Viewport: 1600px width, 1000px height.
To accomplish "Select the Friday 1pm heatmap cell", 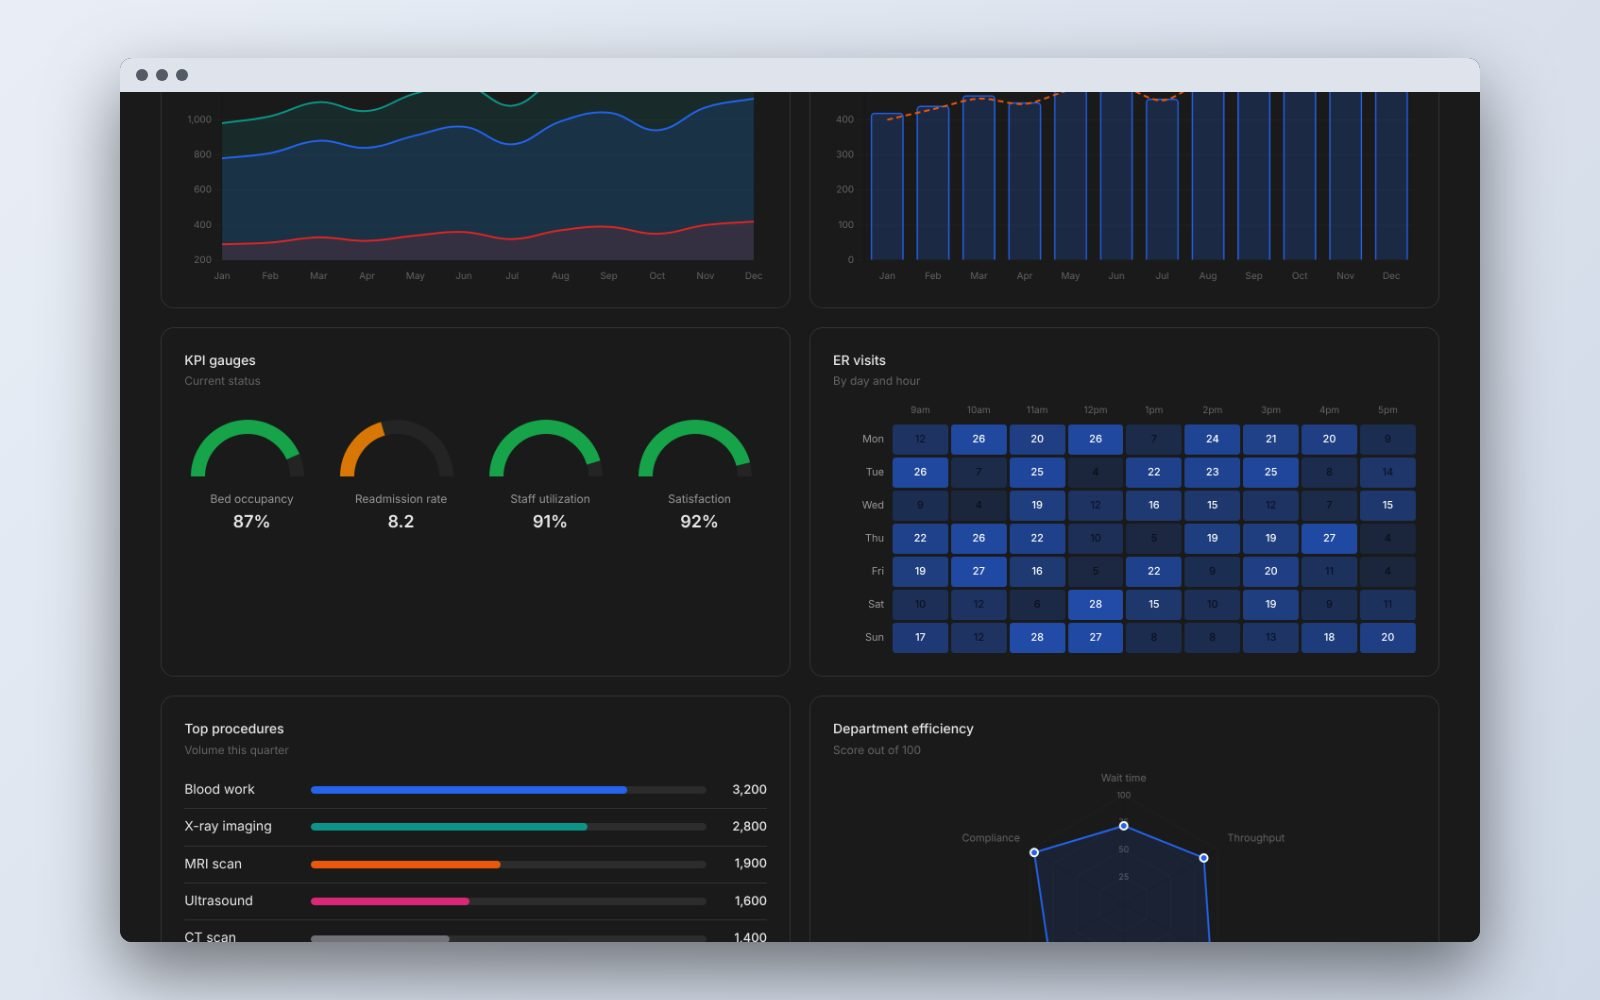I will point(1153,571).
